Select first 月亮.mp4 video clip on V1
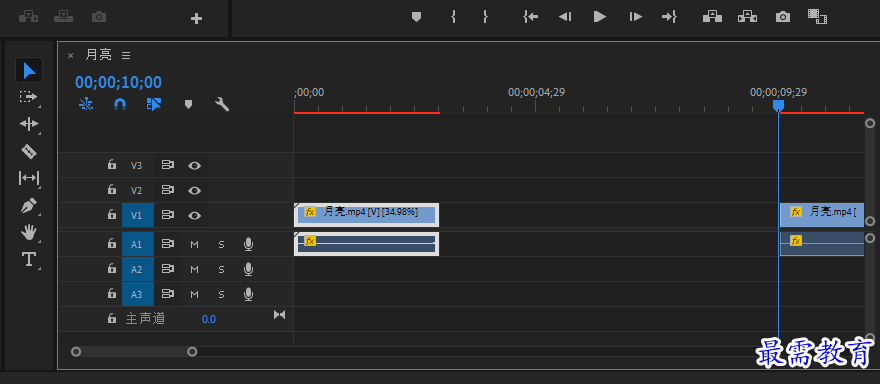880x384 pixels. click(x=366, y=215)
